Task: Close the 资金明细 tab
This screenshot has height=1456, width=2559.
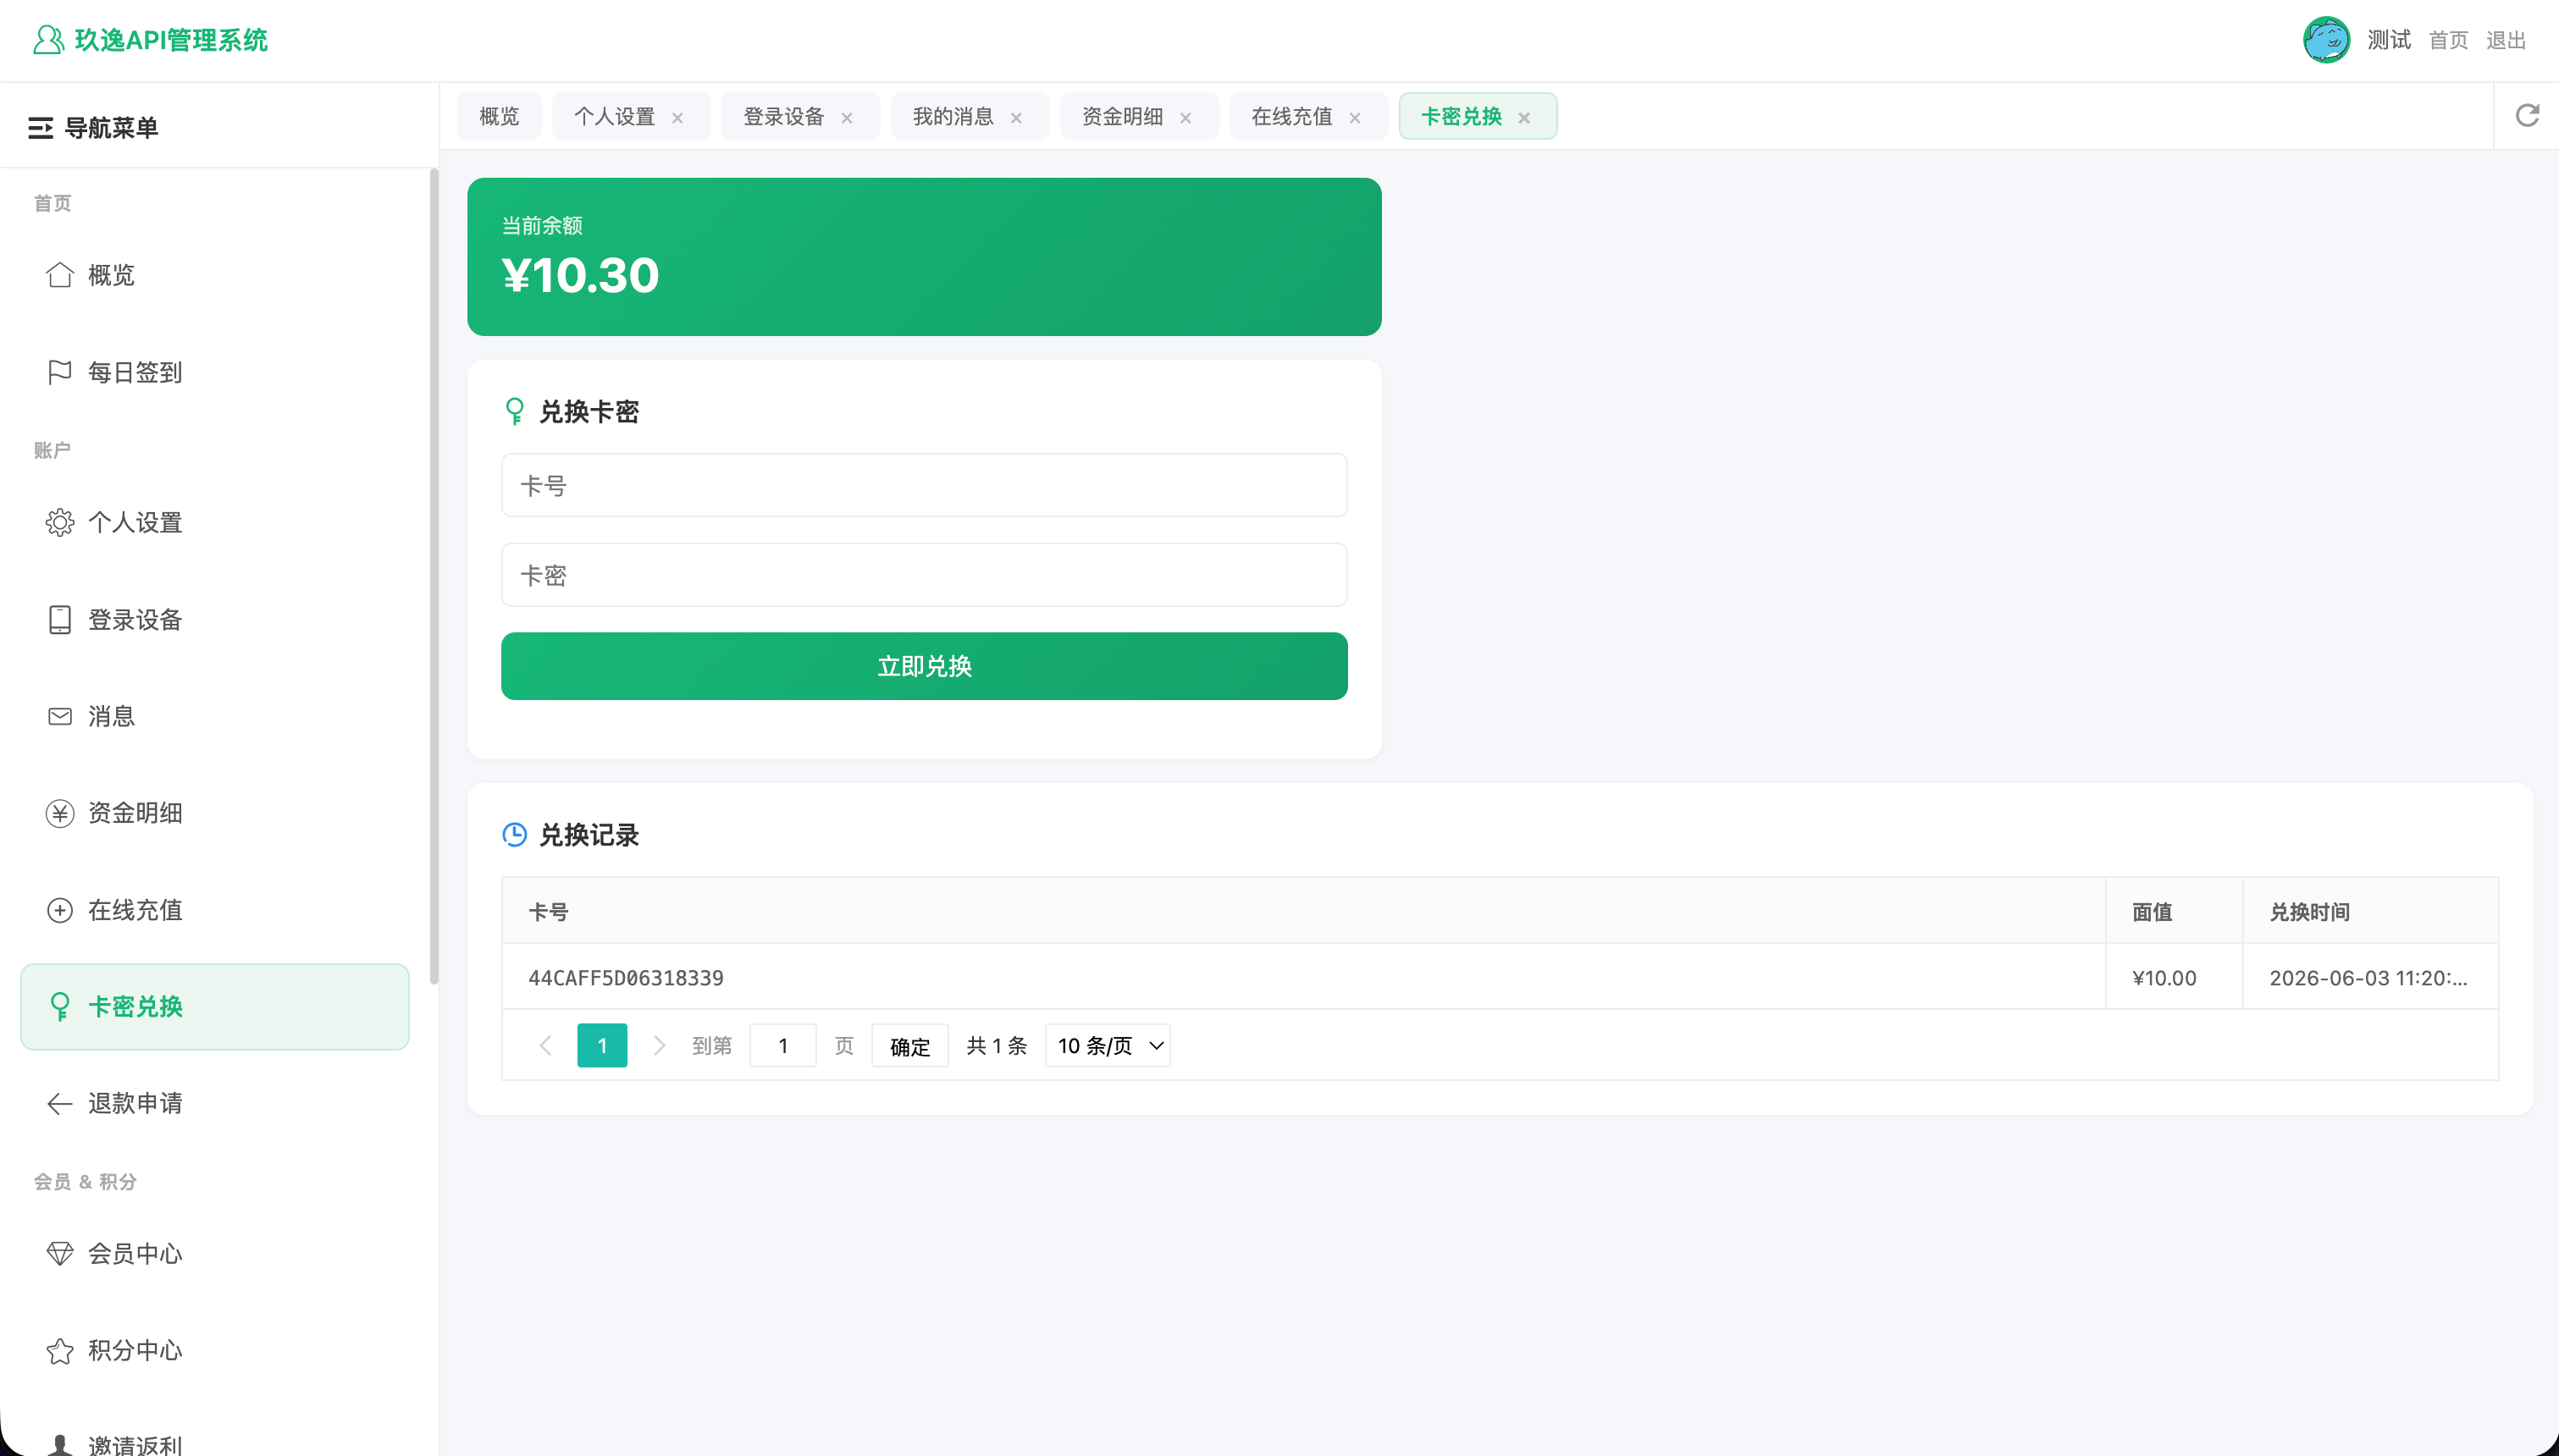Action: pos(1185,118)
